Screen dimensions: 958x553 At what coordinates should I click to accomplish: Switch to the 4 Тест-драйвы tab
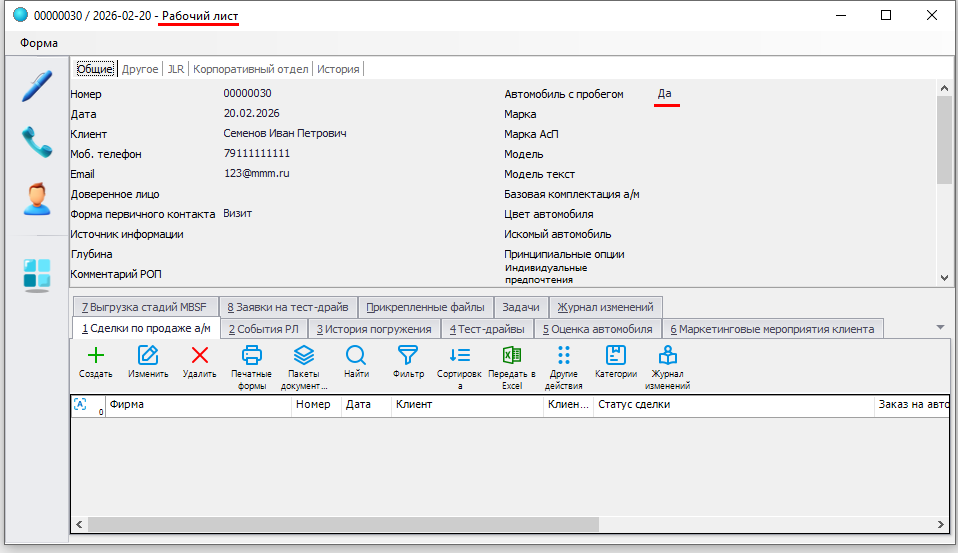(487, 329)
